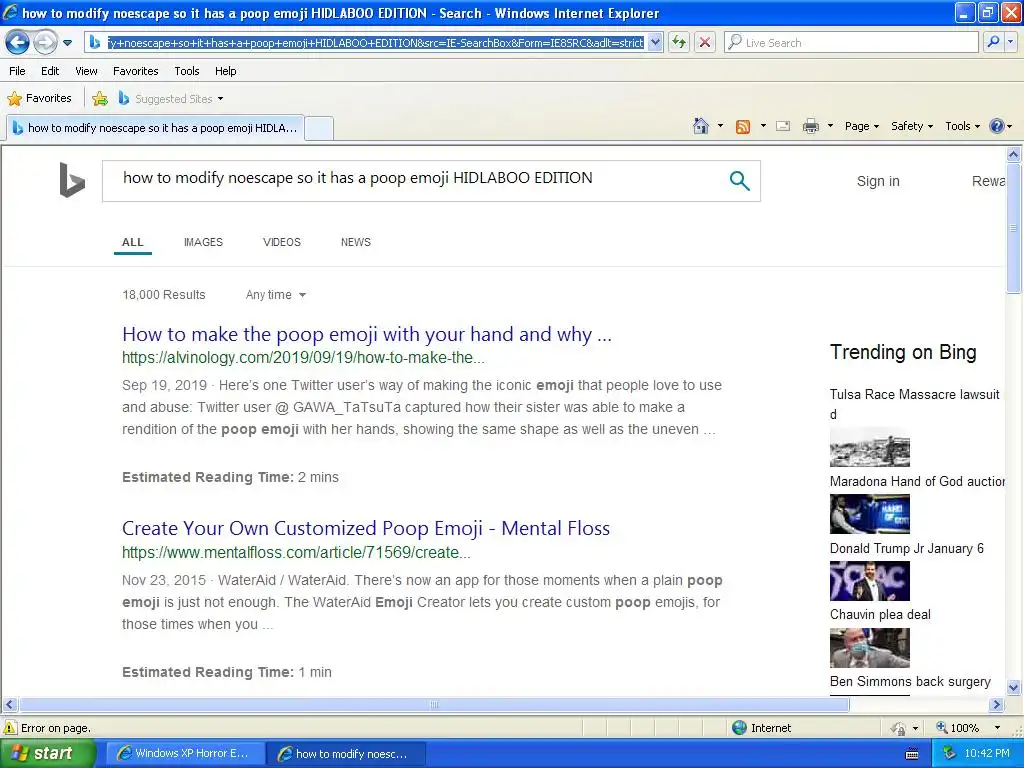The width and height of the screenshot is (1024, 768).
Task: Open the Edit menu
Action: [50, 71]
